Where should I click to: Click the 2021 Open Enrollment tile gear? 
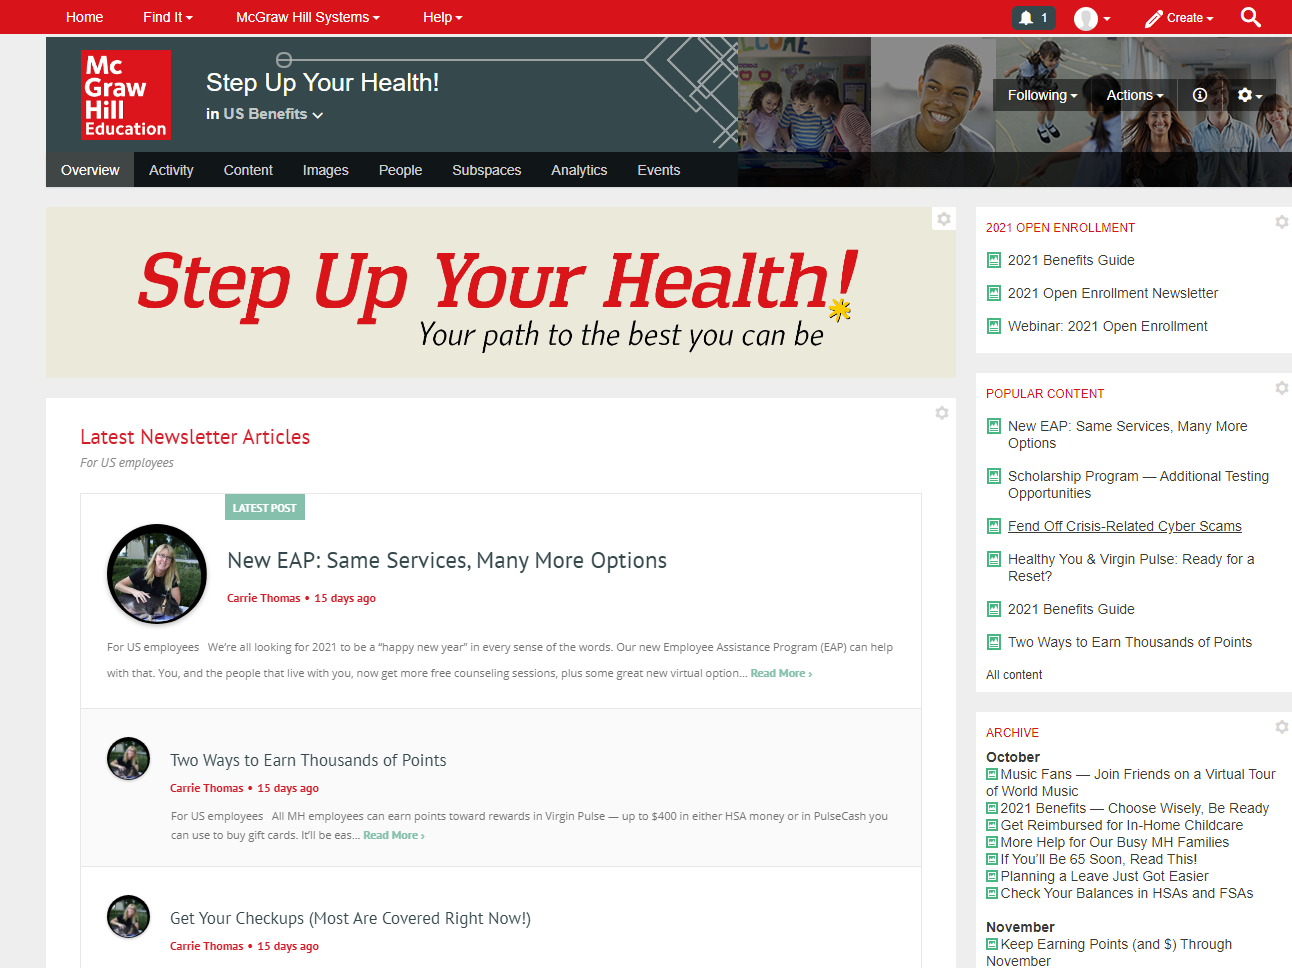1281,222
